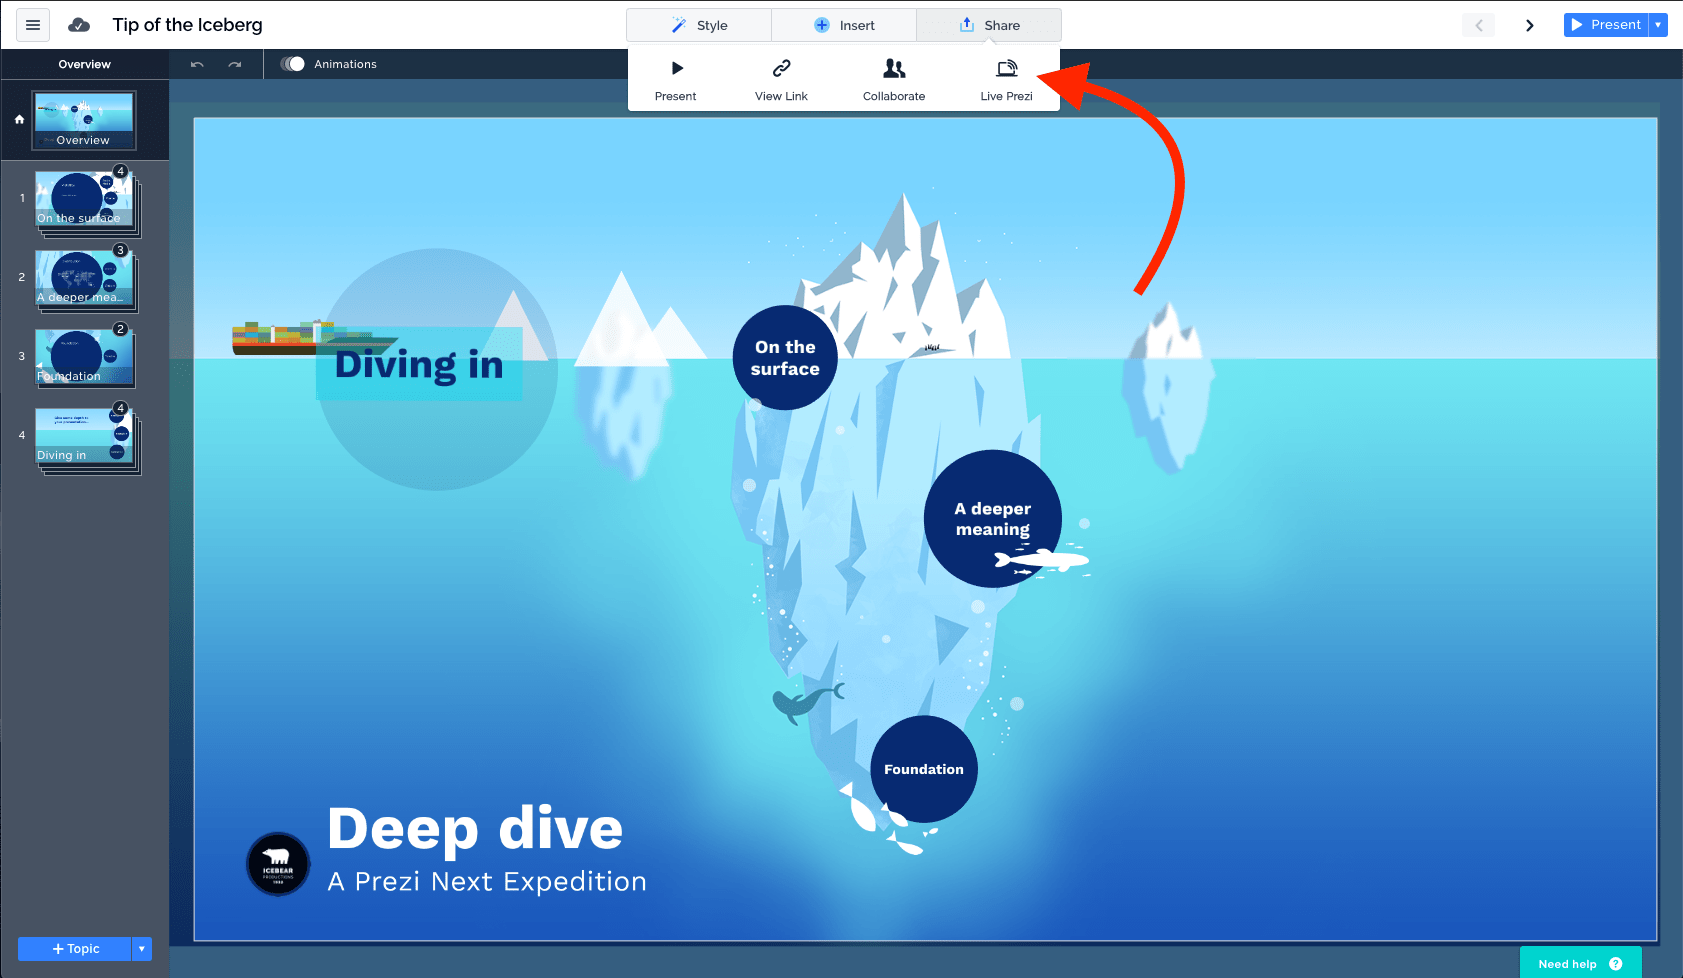Go to home overview icon
This screenshot has height=978, width=1683.
[x=19, y=119]
